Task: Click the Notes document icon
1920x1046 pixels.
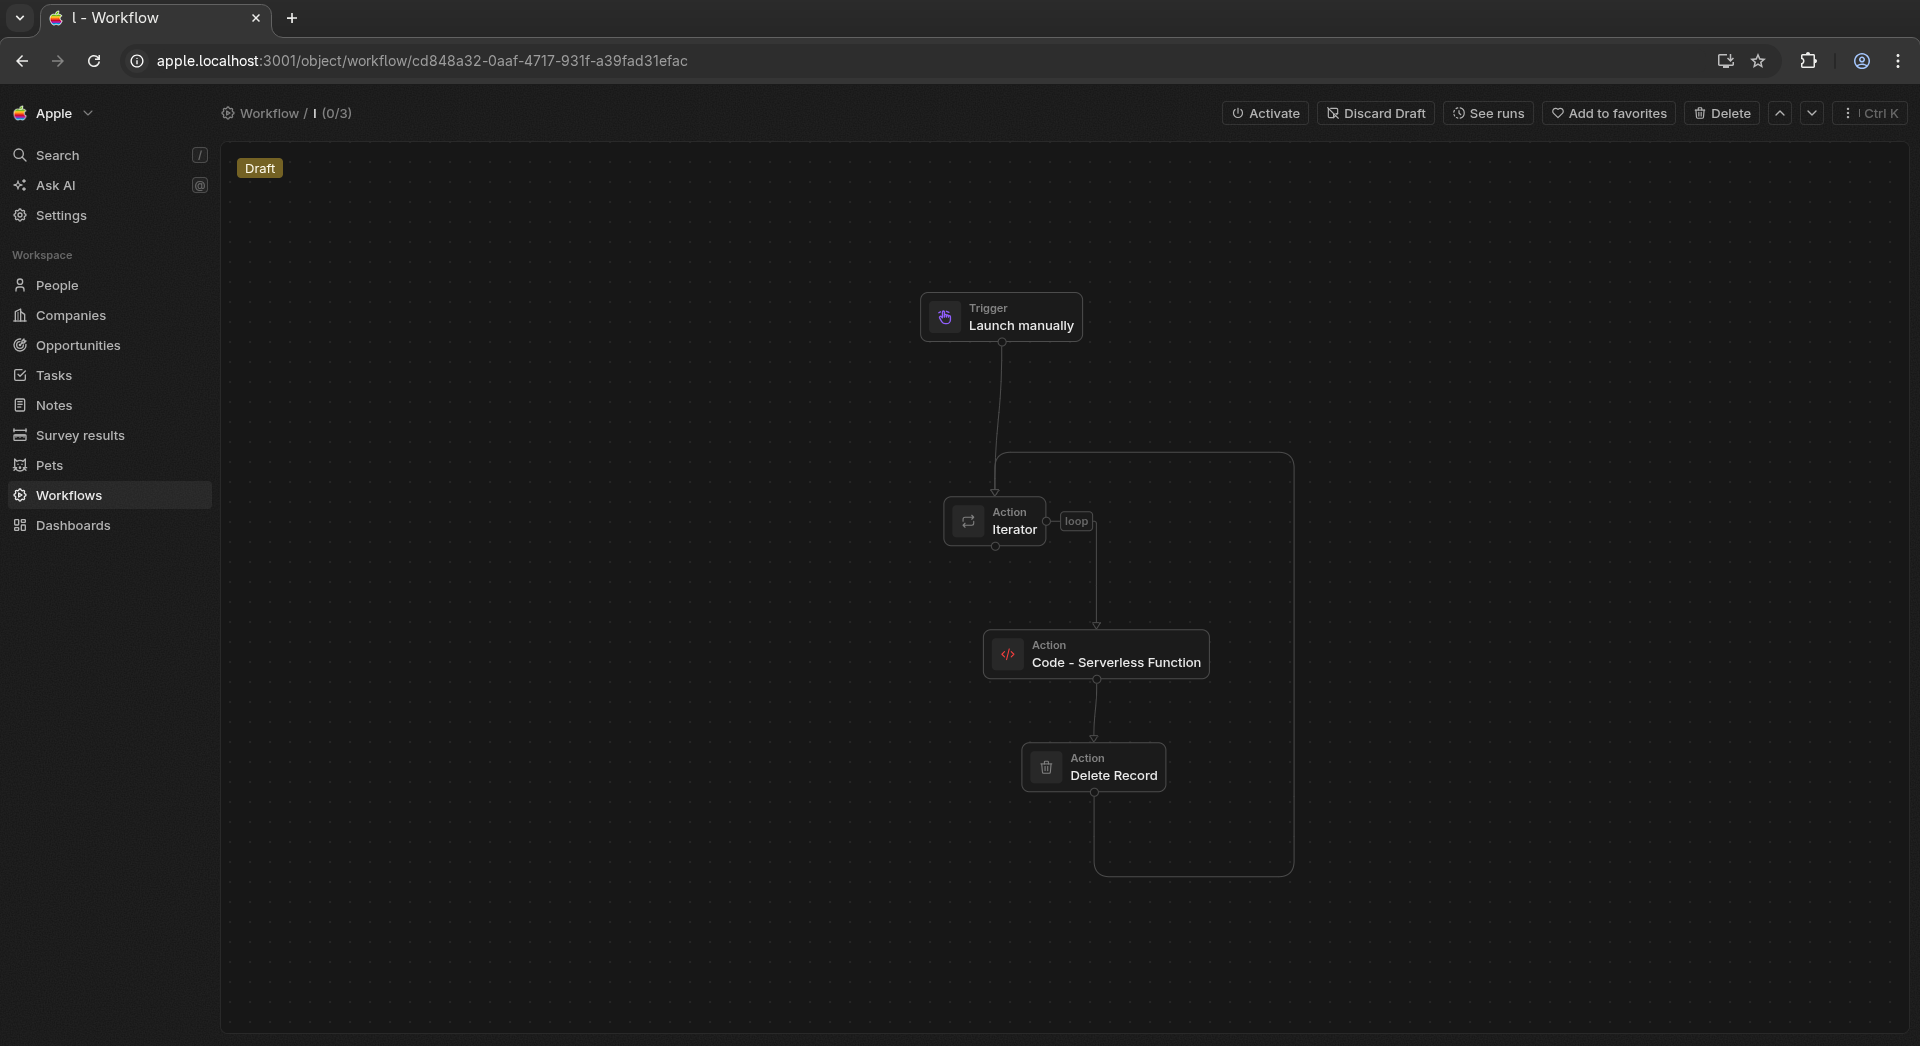Action: (x=20, y=405)
